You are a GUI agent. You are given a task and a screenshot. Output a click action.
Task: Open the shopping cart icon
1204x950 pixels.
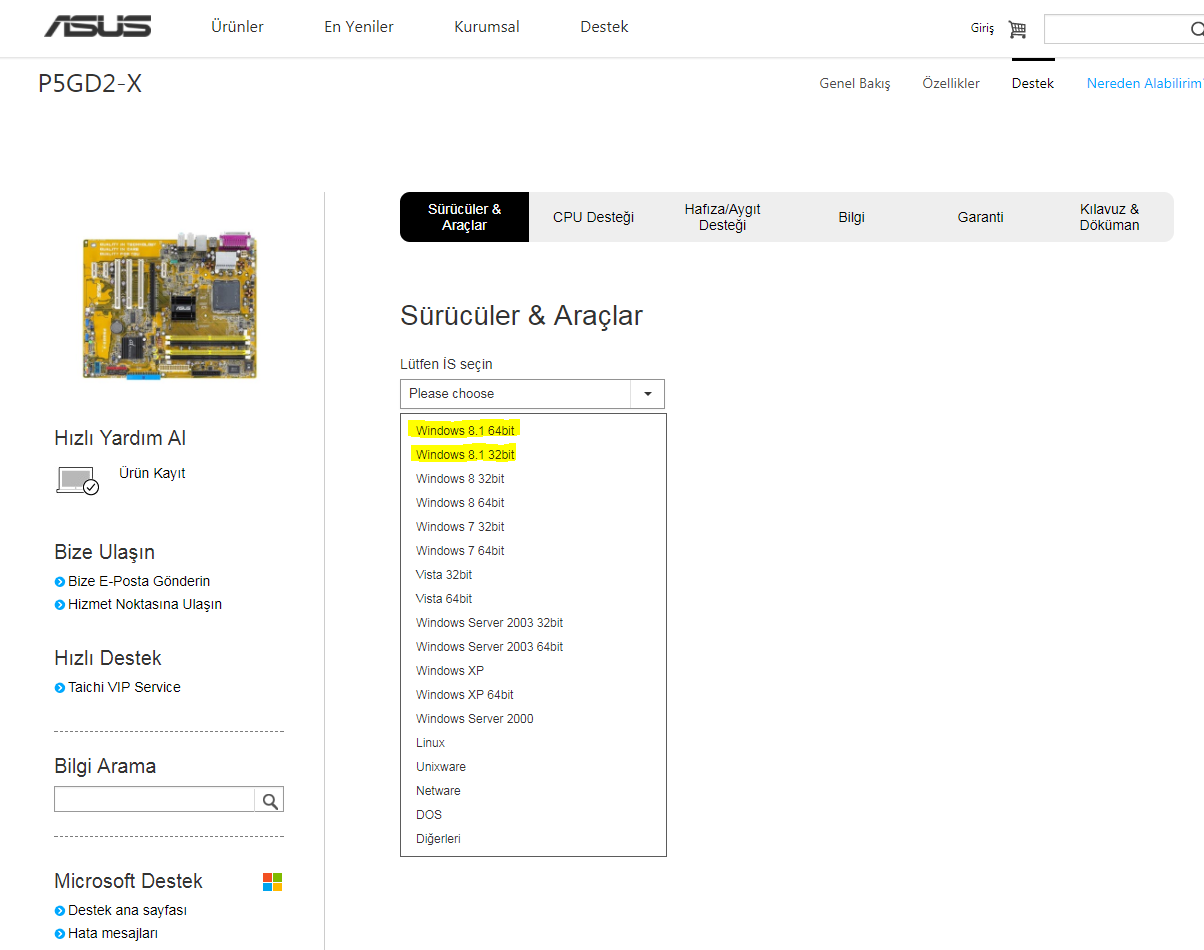pyautogui.click(x=1017, y=29)
